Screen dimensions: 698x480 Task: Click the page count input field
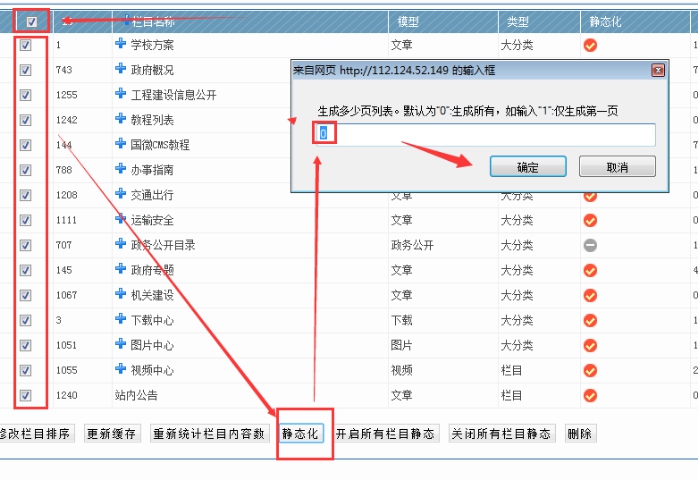[486, 134]
